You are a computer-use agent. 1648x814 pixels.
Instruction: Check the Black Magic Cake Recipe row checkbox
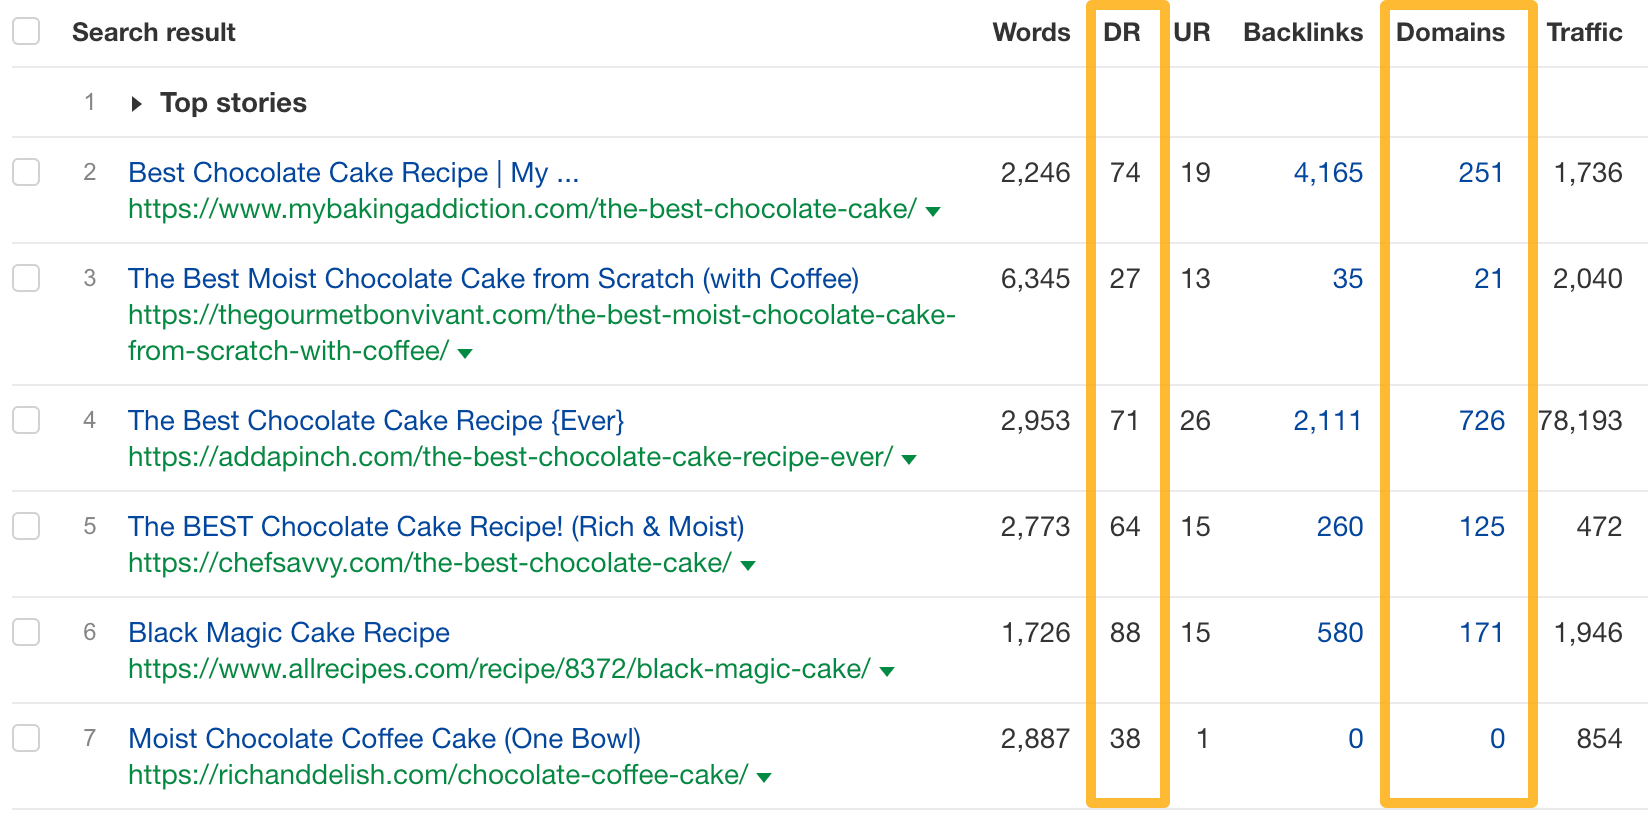pos(26,631)
